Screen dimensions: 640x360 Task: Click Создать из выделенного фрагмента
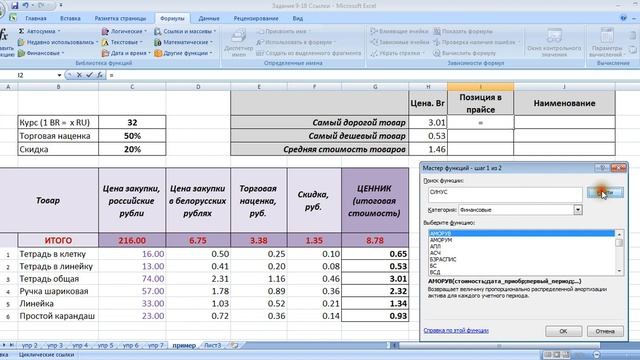click(x=309, y=53)
